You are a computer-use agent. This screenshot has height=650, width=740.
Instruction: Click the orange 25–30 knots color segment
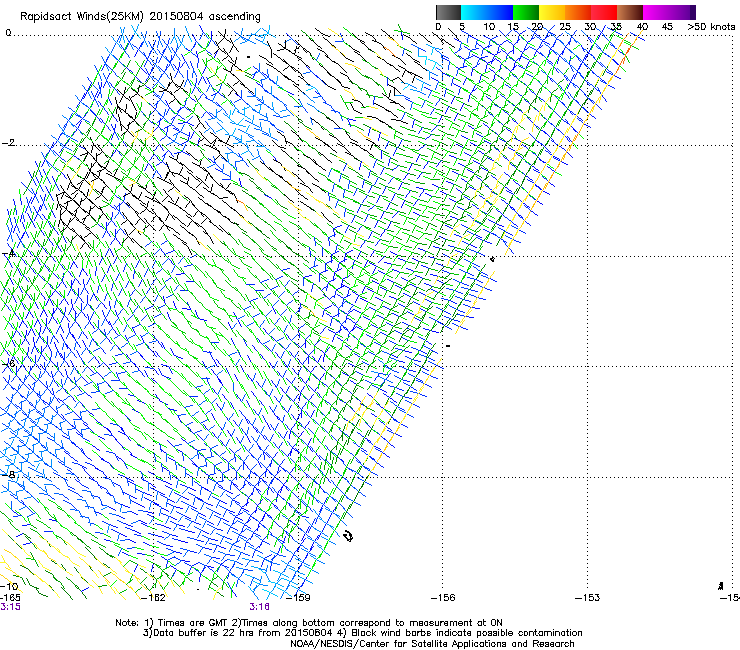tap(578, 12)
